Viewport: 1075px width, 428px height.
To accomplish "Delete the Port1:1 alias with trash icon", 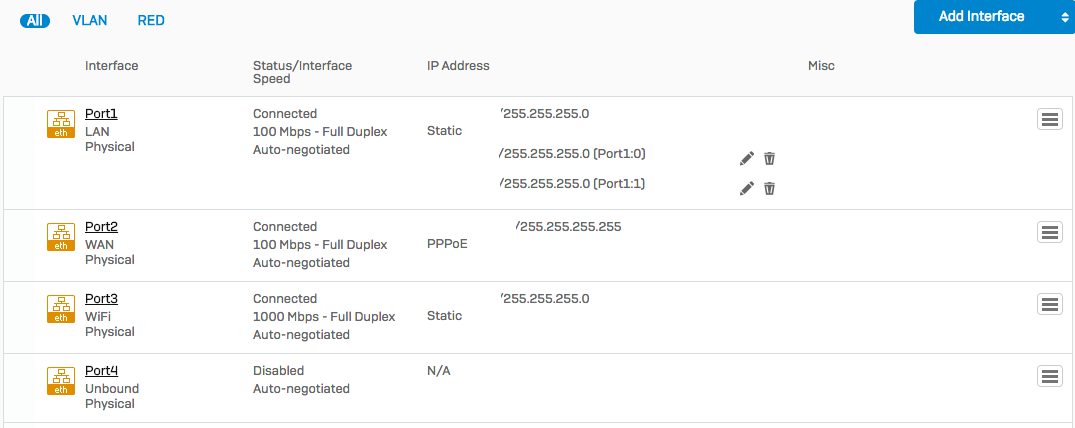I will pyautogui.click(x=770, y=188).
